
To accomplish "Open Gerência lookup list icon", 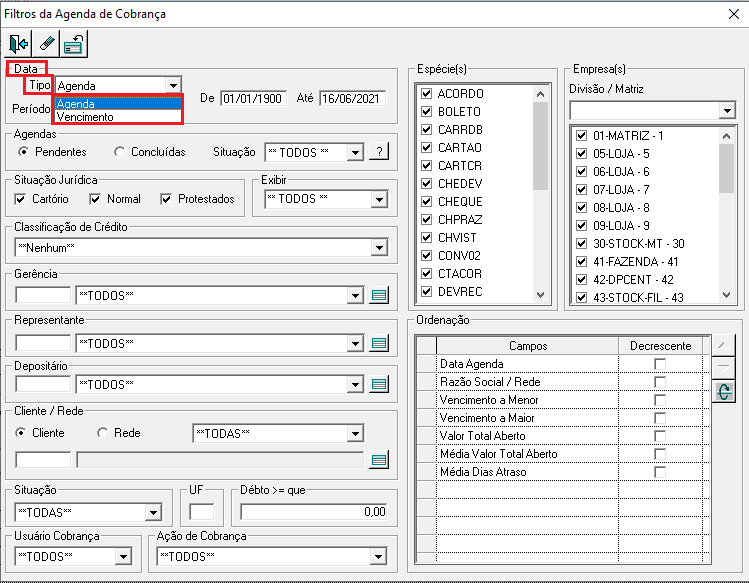I will (x=379, y=296).
